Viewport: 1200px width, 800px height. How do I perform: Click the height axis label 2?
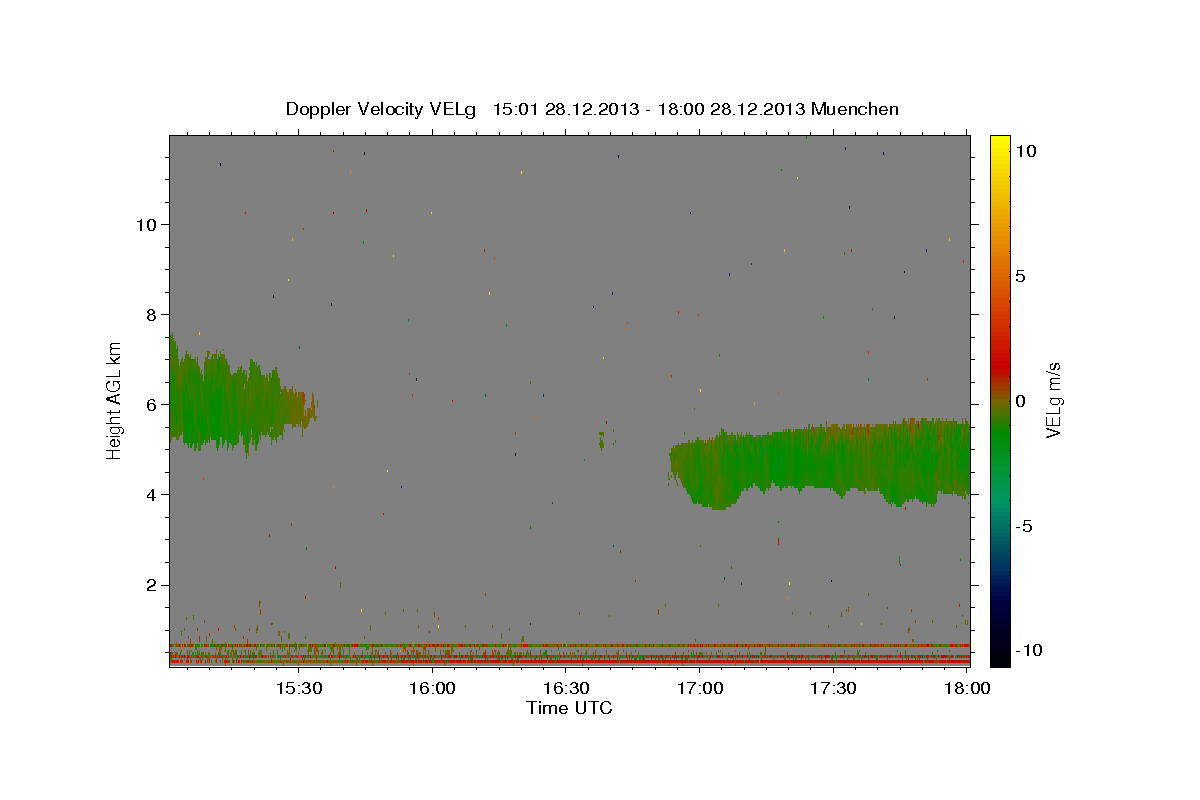pyautogui.click(x=151, y=585)
